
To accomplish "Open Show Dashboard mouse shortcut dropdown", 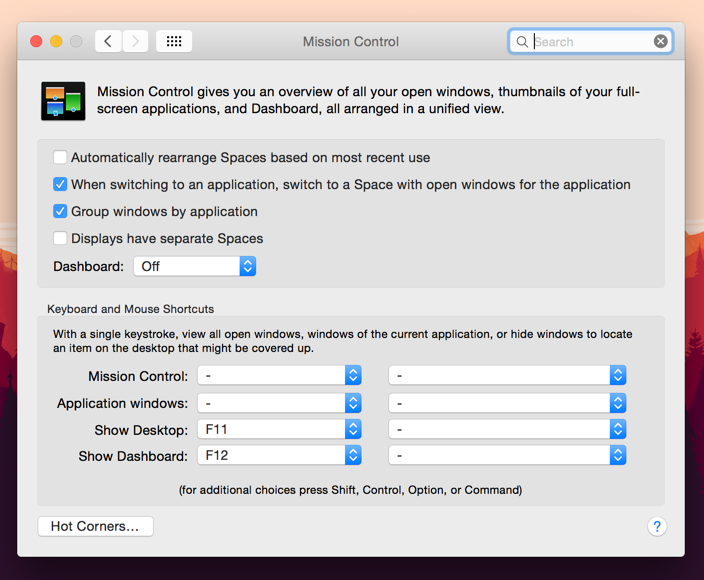I will point(507,456).
